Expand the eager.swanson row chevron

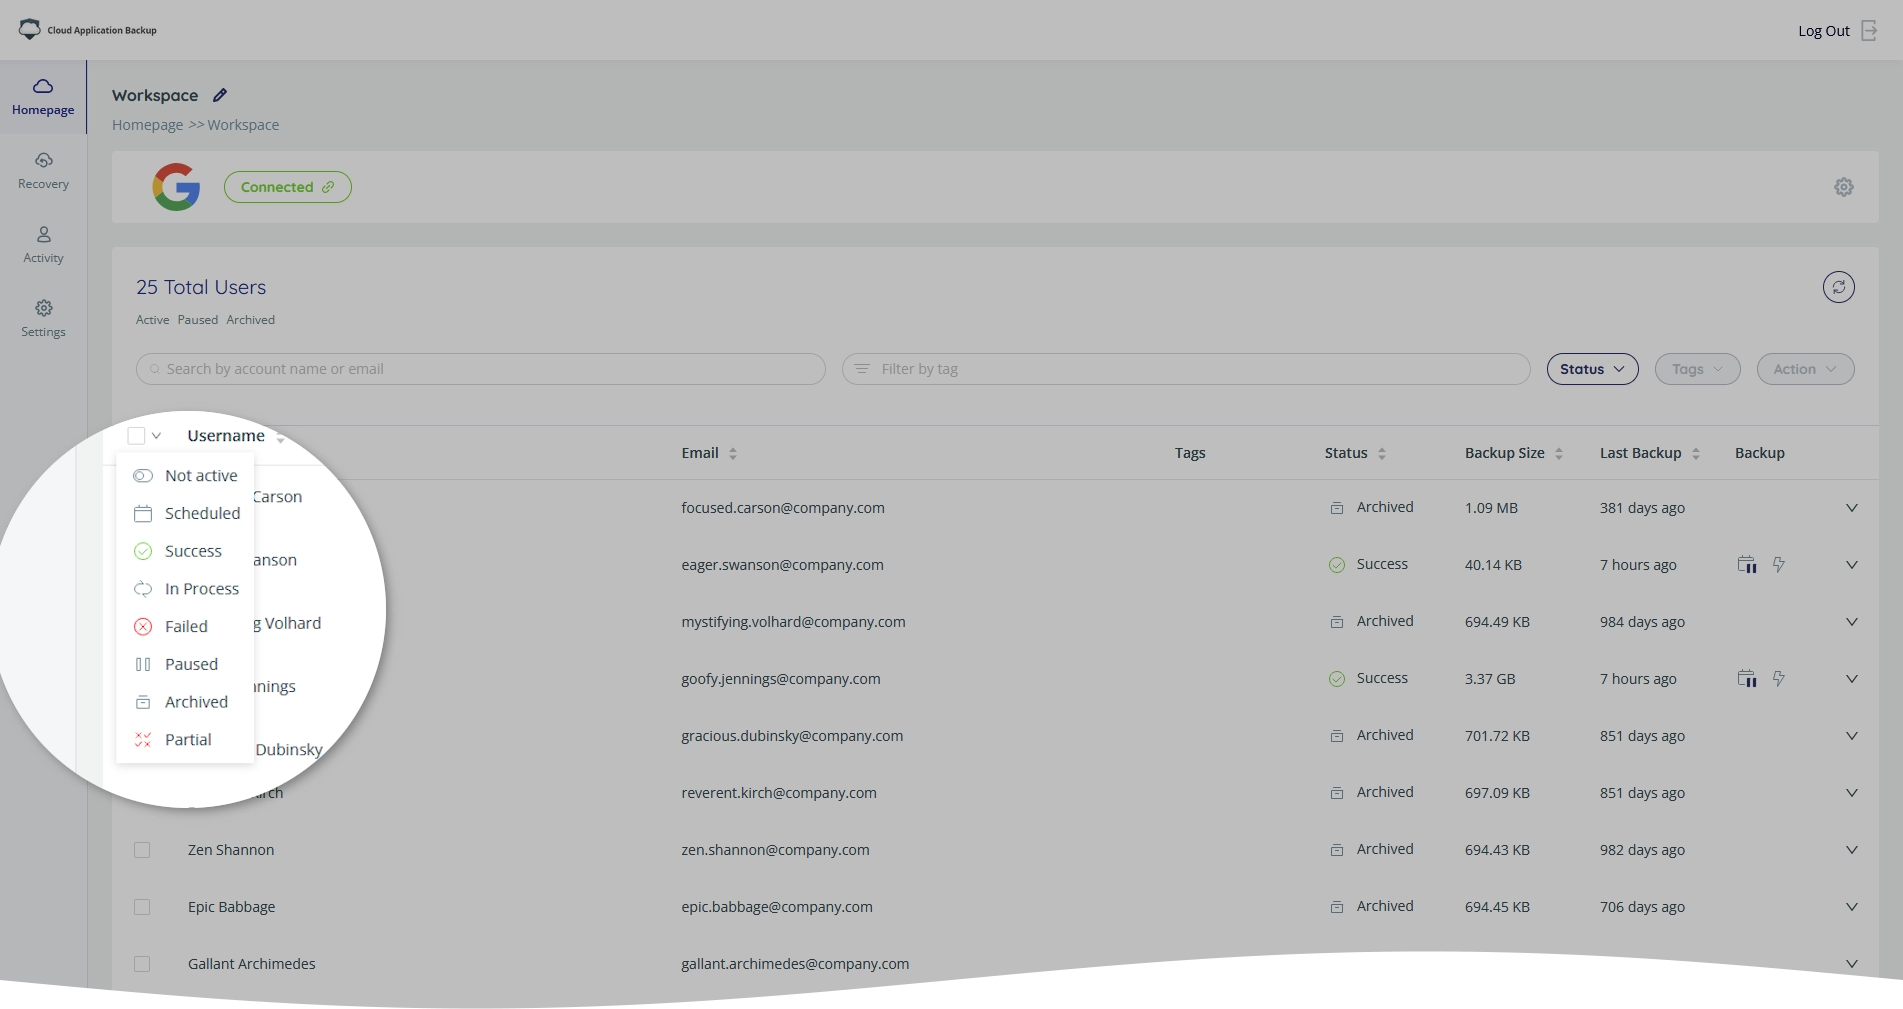[x=1852, y=565]
